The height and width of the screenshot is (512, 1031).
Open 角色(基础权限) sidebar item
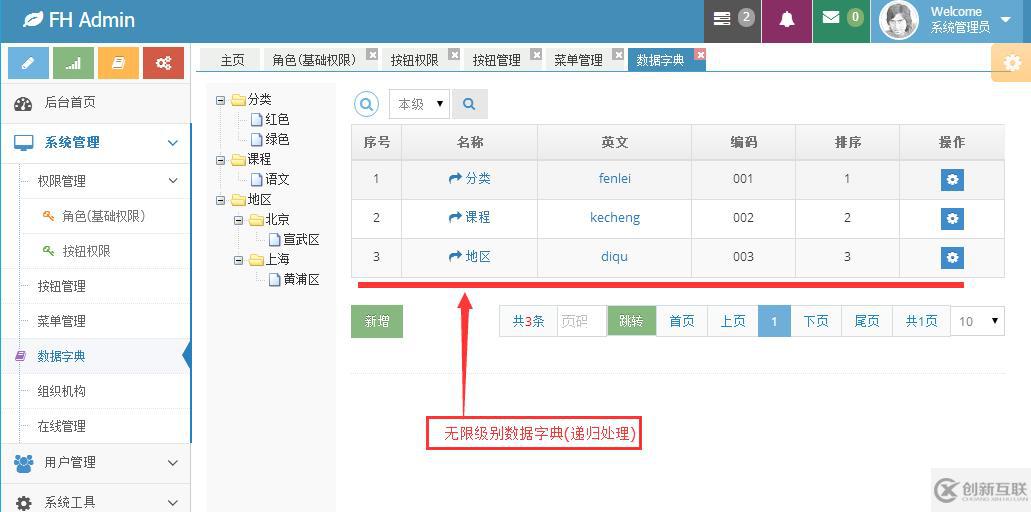(103, 216)
